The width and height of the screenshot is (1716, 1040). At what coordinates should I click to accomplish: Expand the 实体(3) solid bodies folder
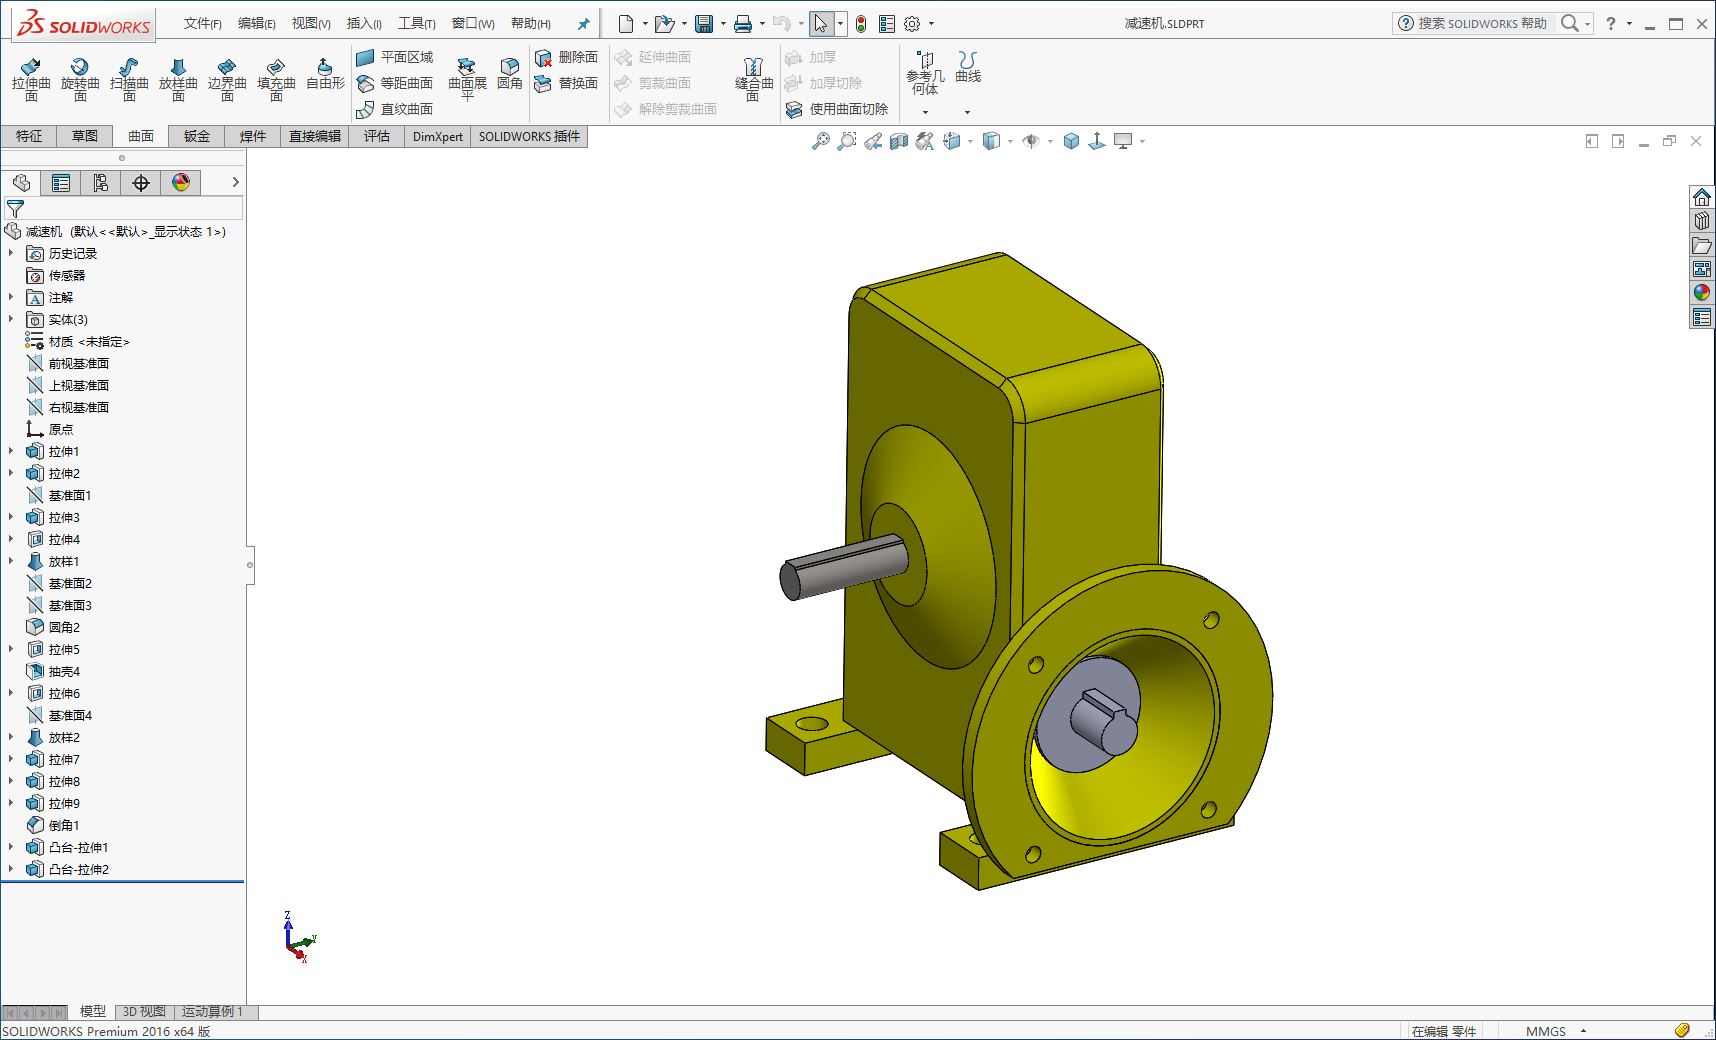11,319
